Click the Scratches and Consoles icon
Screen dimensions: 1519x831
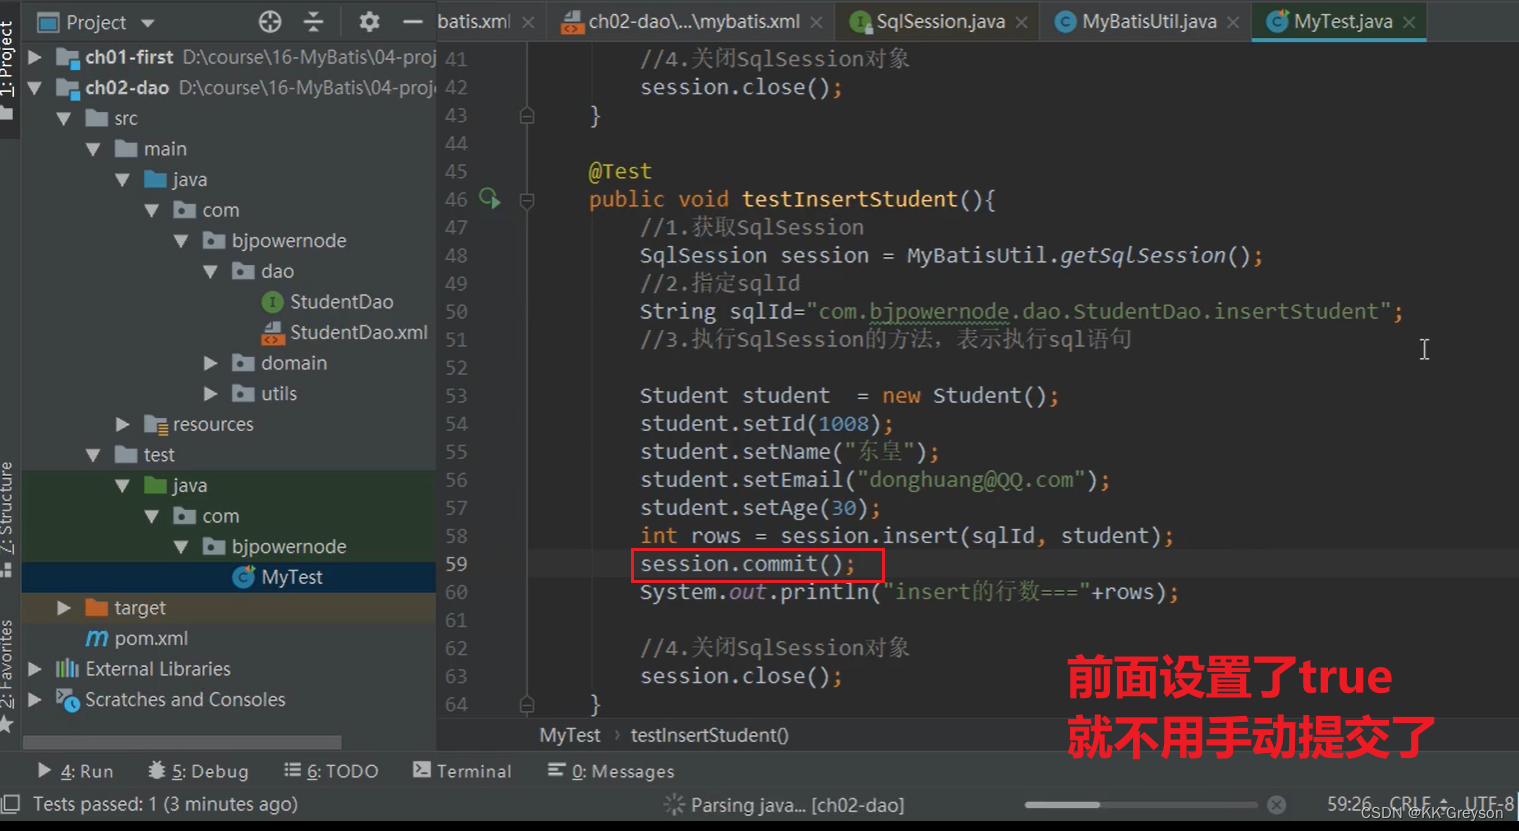67,700
